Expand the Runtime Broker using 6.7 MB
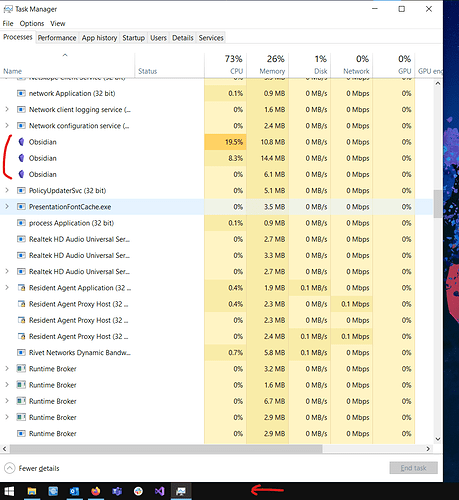This screenshot has width=459, height=500. point(7,401)
